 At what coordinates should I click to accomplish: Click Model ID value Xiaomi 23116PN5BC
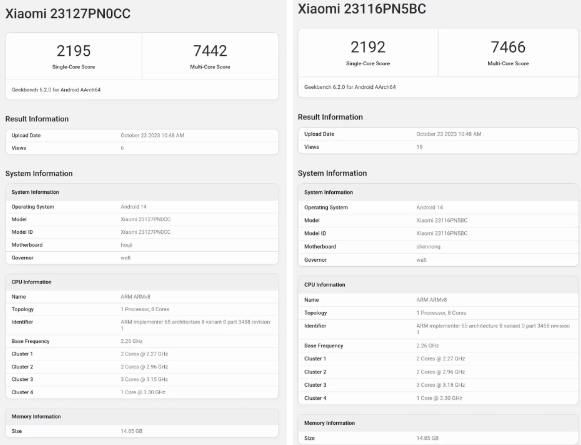coord(442,233)
